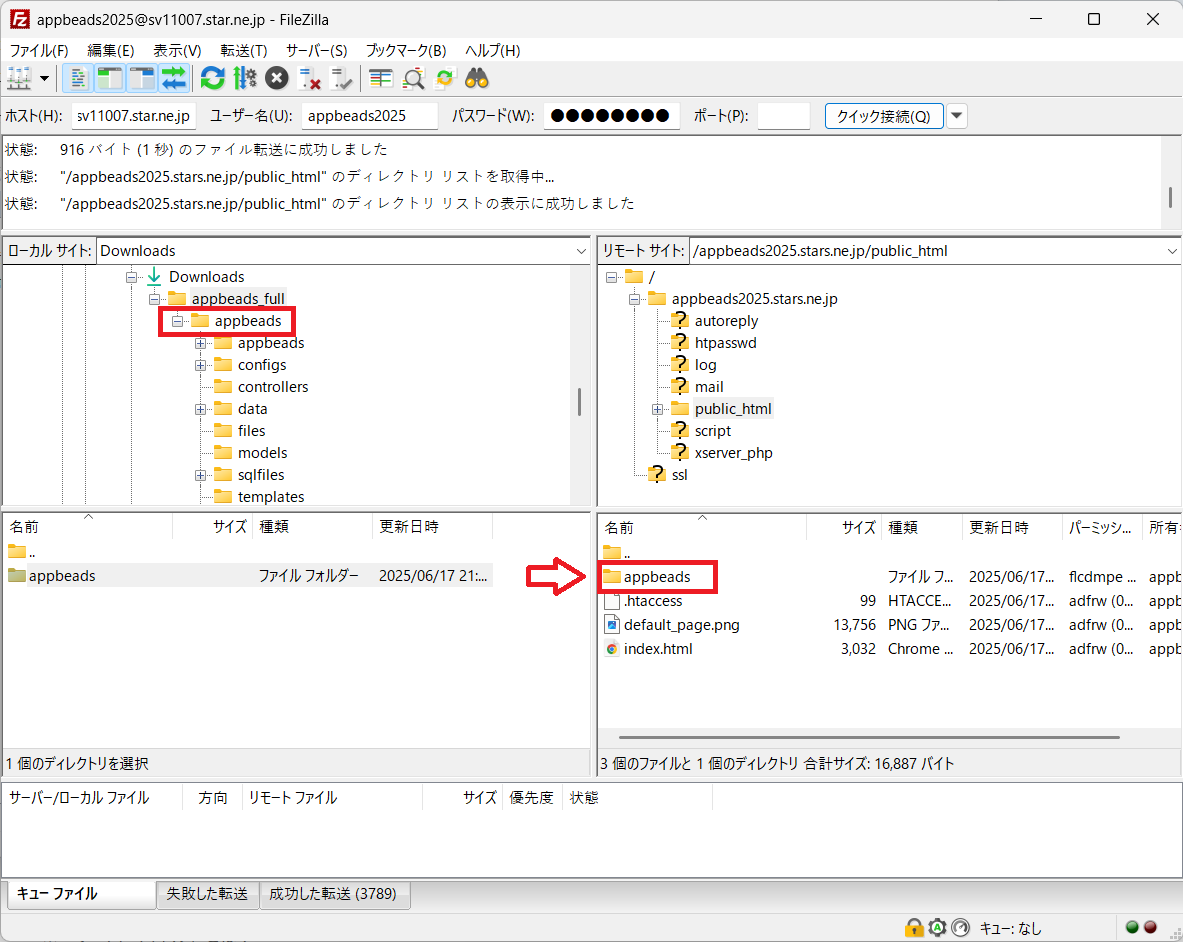Click the encryption lock status icon
Image resolution: width=1183 pixels, height=942 pixels.
tap(914, 928)
